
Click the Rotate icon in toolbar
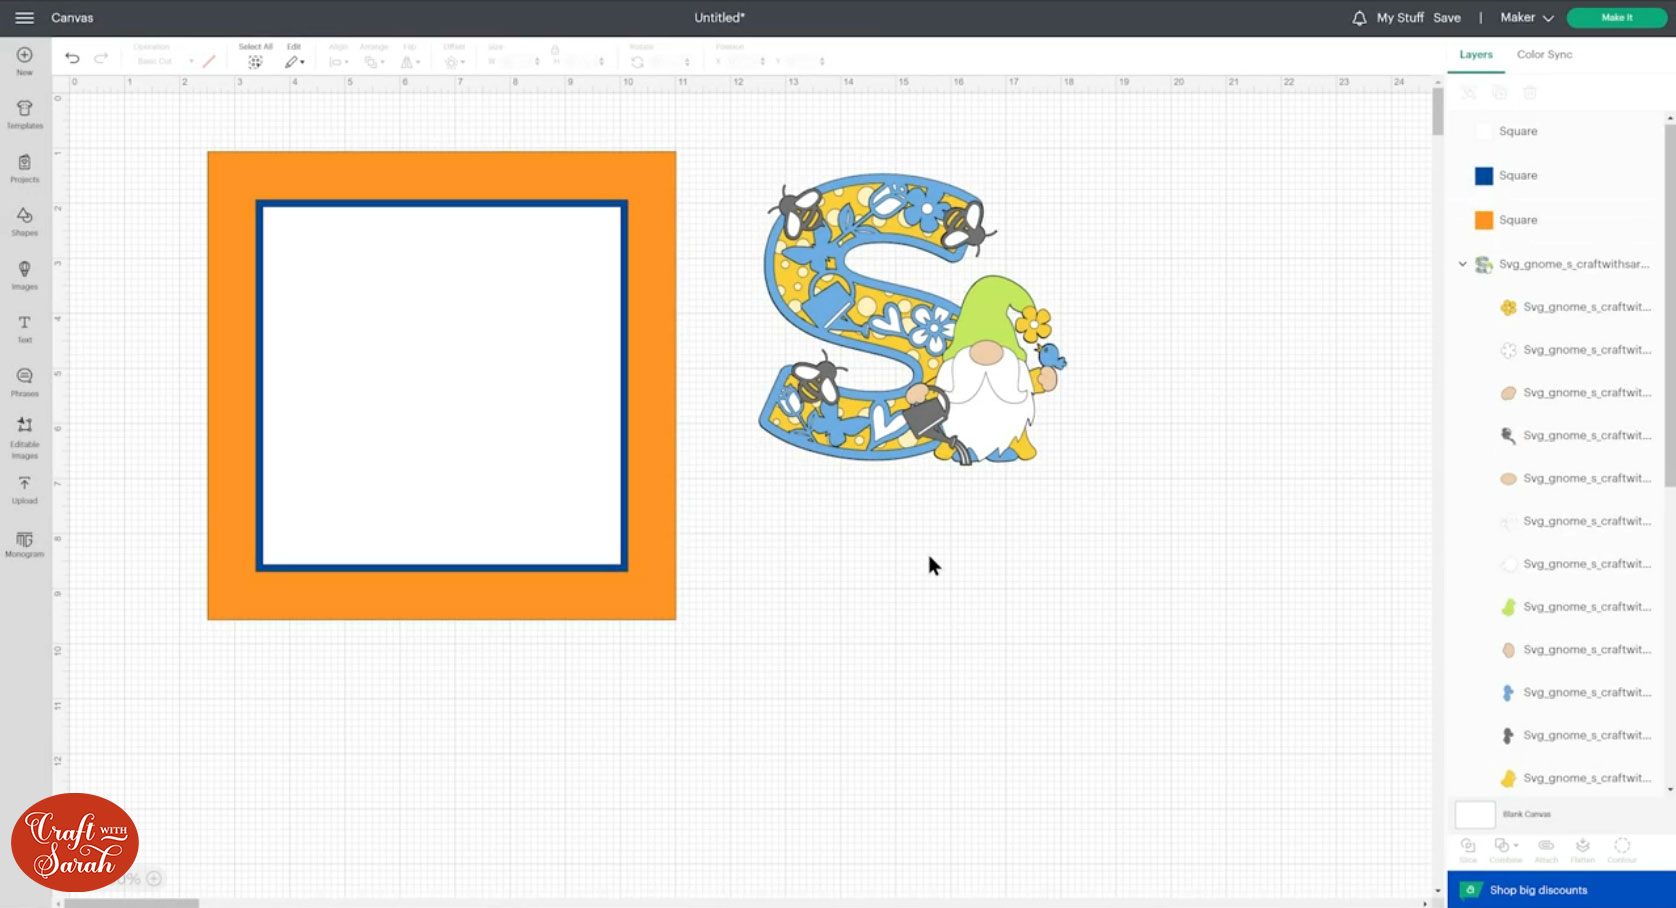tap(637, 62)
